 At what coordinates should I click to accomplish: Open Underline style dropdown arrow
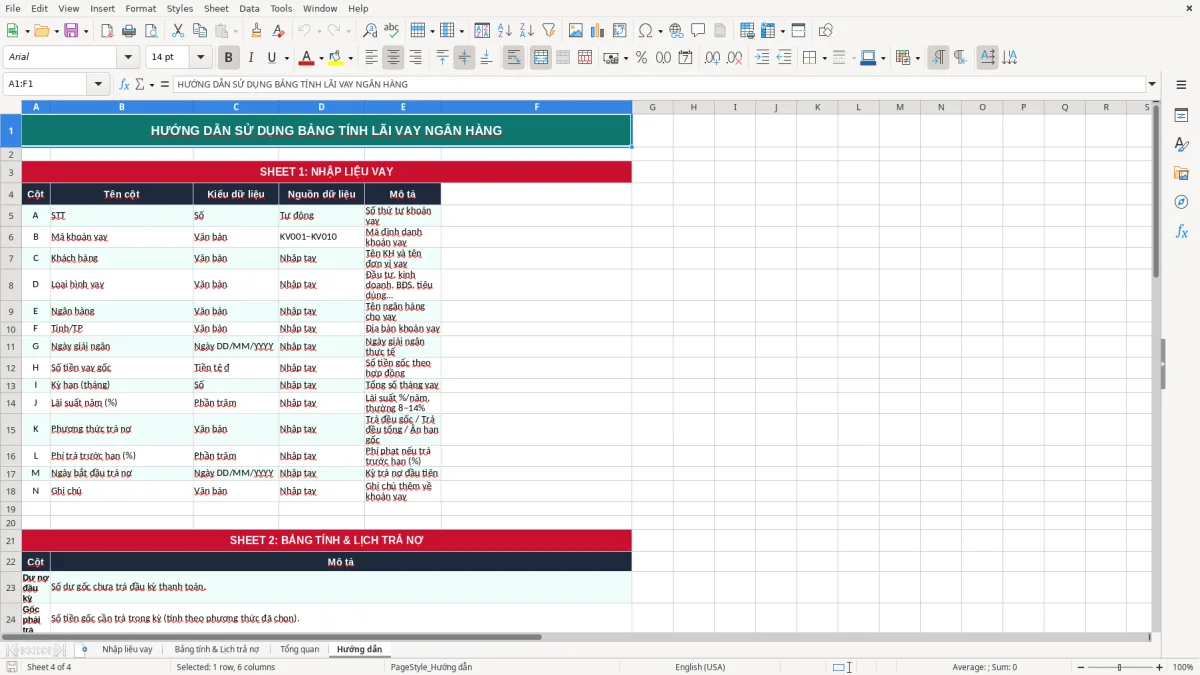287,58
